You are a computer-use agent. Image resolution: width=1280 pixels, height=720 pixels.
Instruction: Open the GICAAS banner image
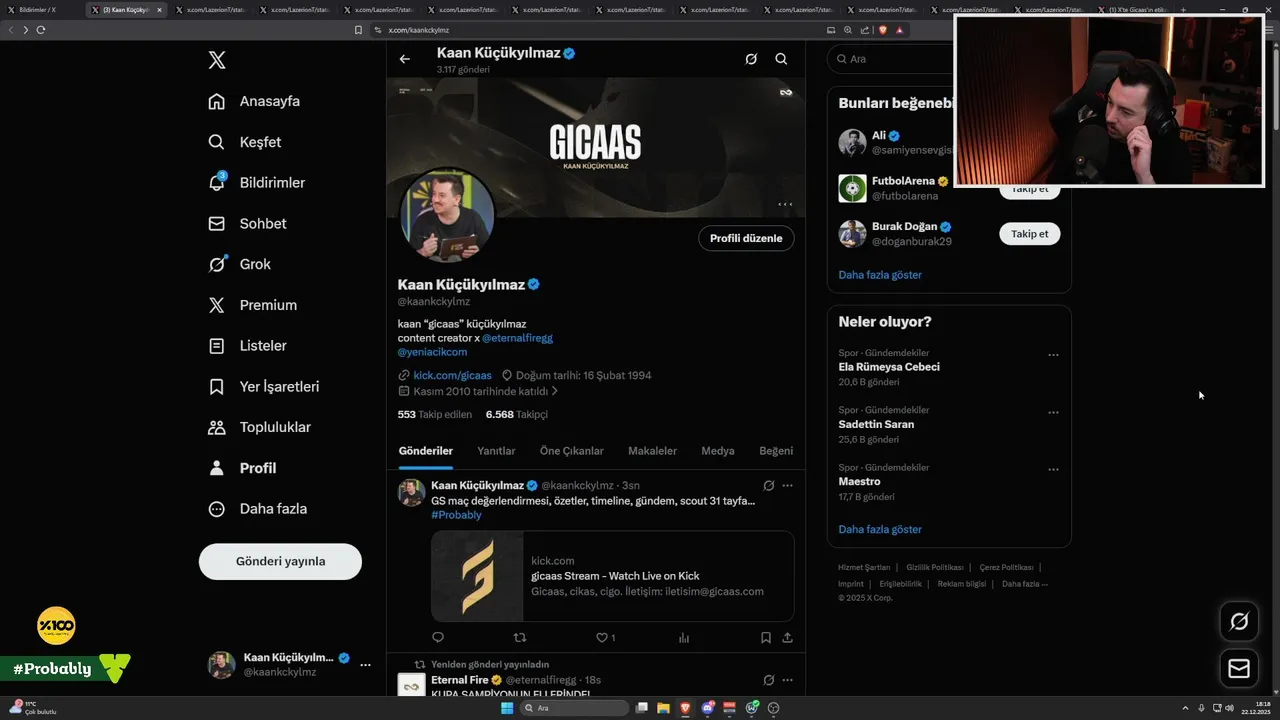point(596,148)
